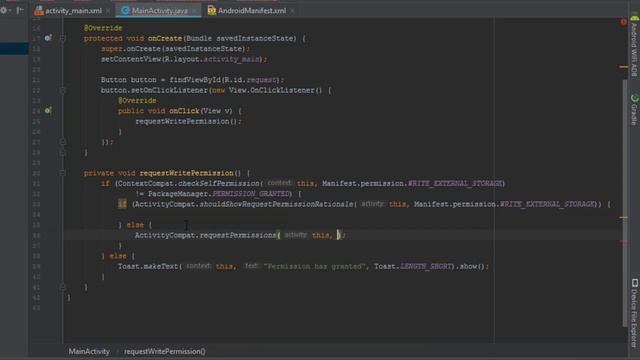Click R.layout.activity_main reference

pos(211,59)
